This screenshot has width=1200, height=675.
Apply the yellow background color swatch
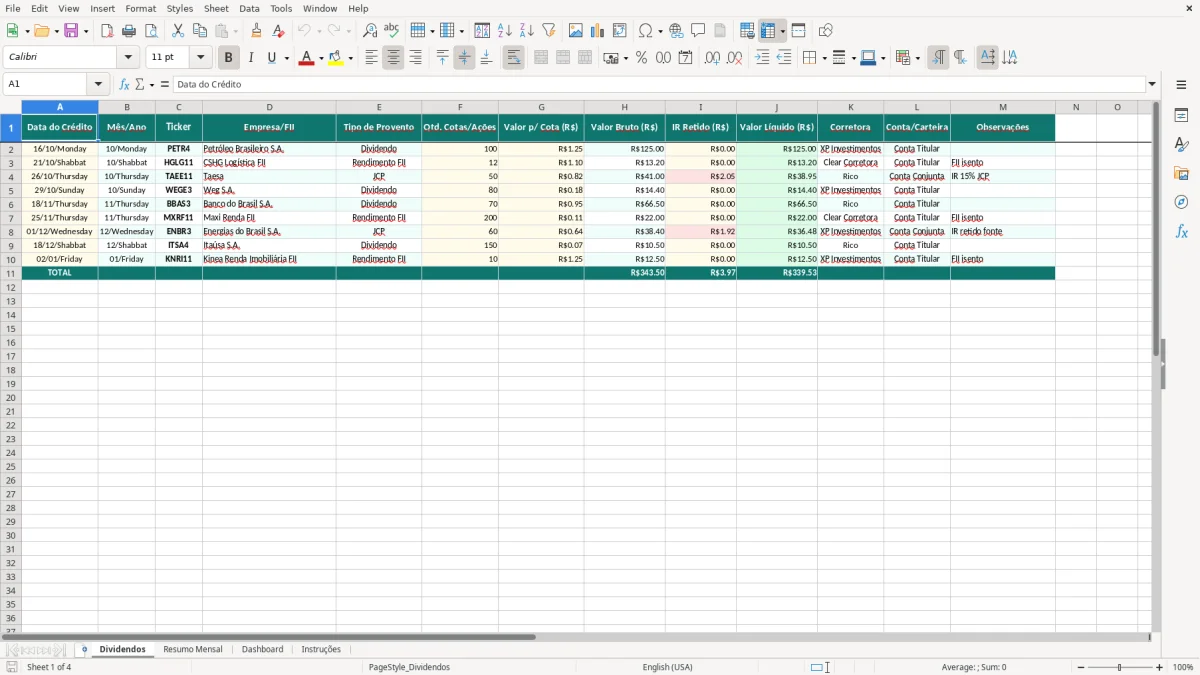336,58
